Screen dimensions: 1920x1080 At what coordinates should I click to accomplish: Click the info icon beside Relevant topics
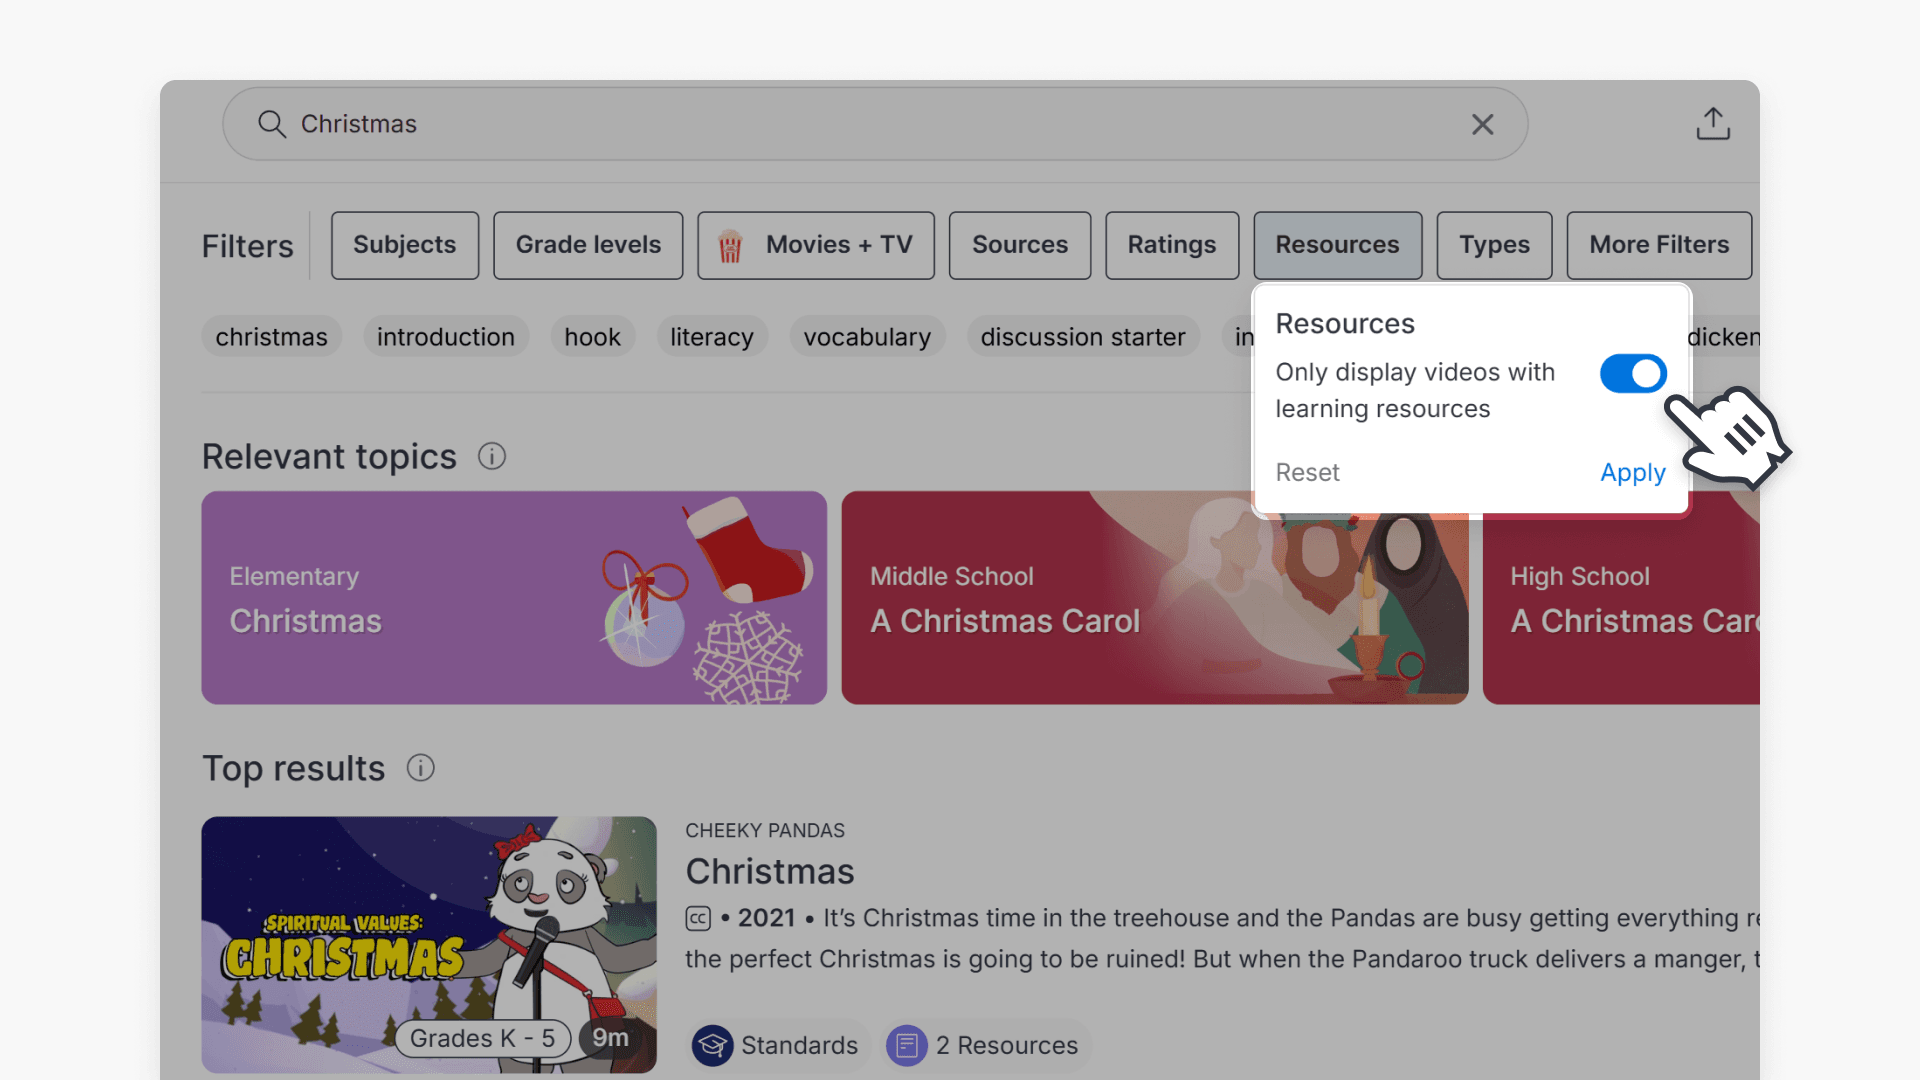pos(491,456)
